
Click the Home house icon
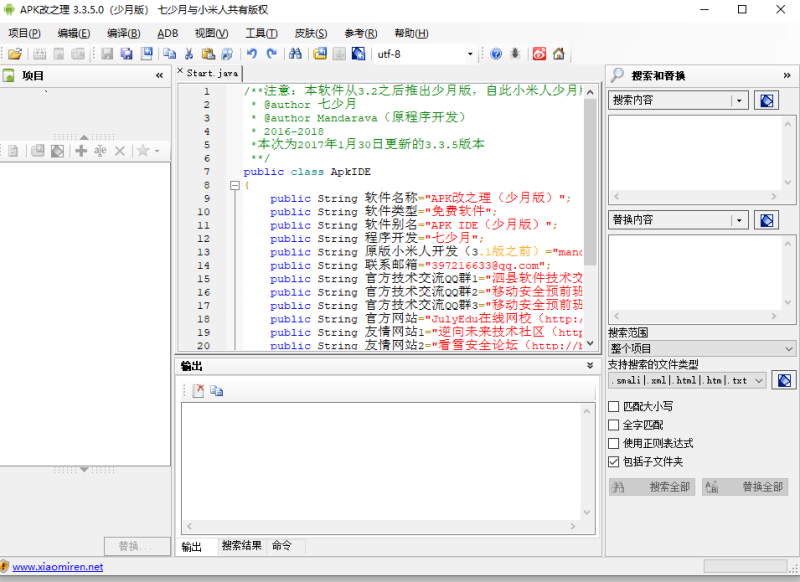pyautogui.click(x=559, y=54)
